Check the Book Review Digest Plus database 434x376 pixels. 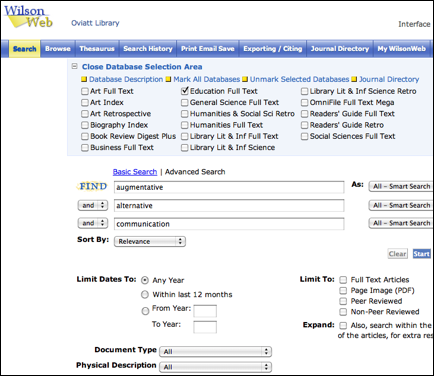tap(85, 137)
